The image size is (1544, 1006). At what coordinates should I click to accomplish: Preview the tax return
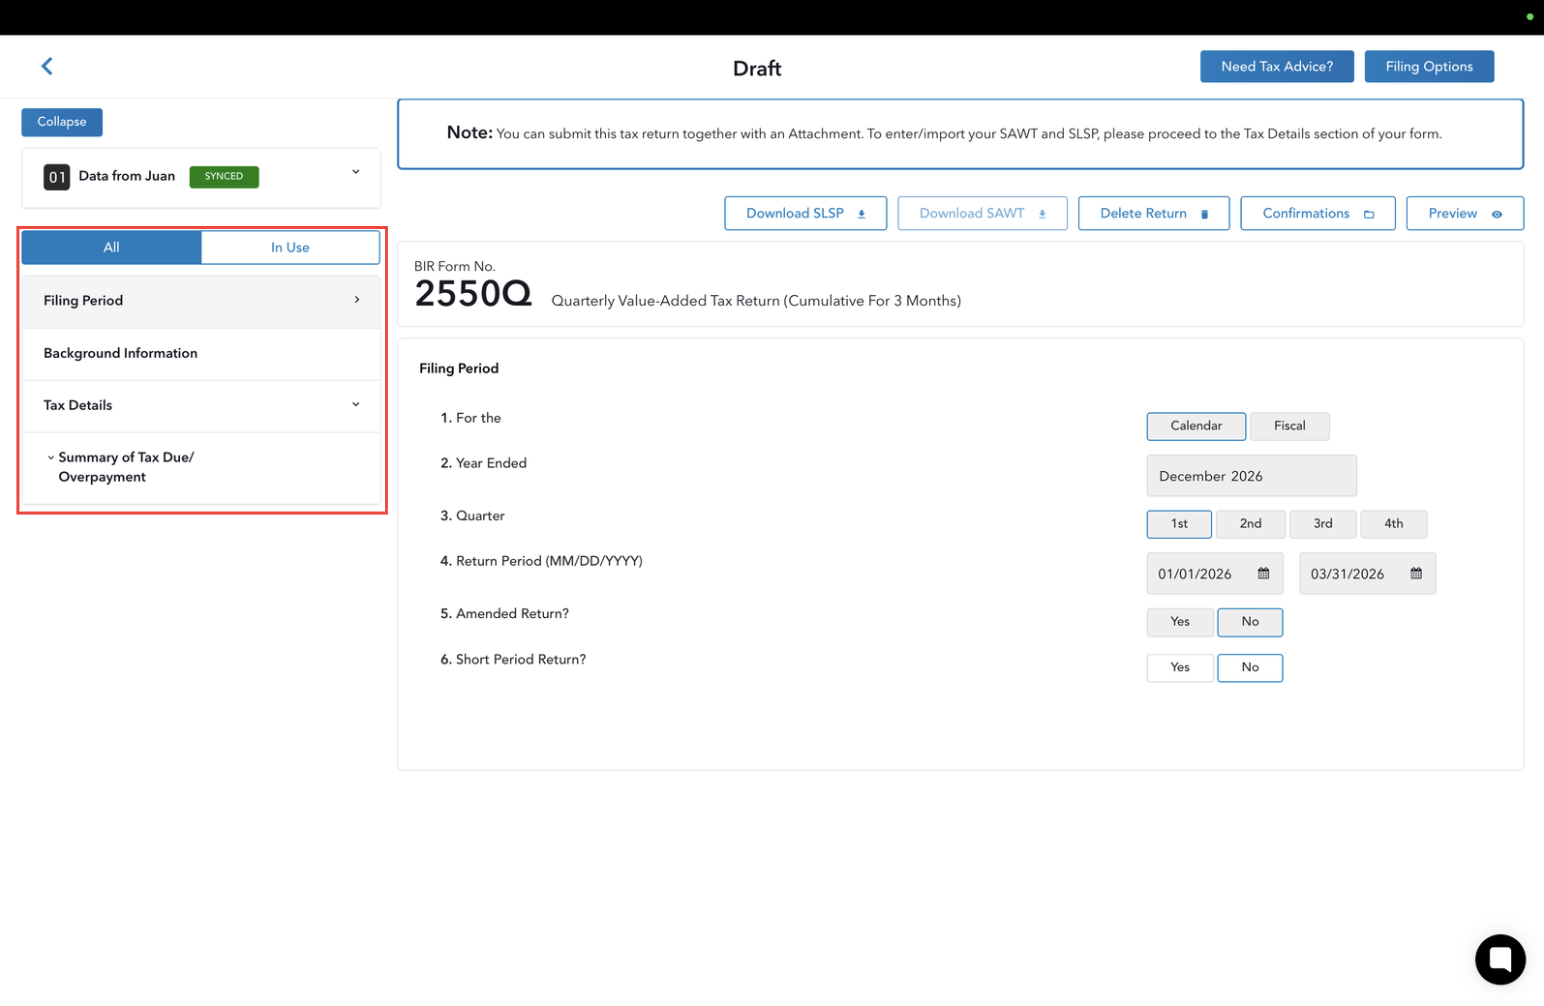point(1464,213)
